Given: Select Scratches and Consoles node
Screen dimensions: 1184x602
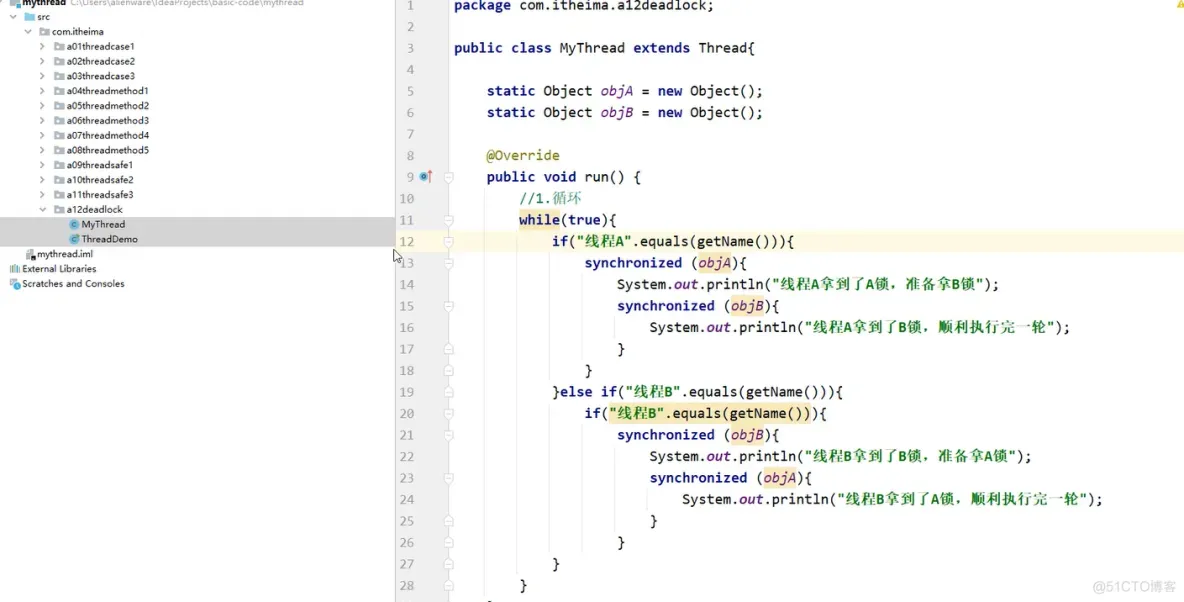Looking at the screenshot, I should click(73, 284).
